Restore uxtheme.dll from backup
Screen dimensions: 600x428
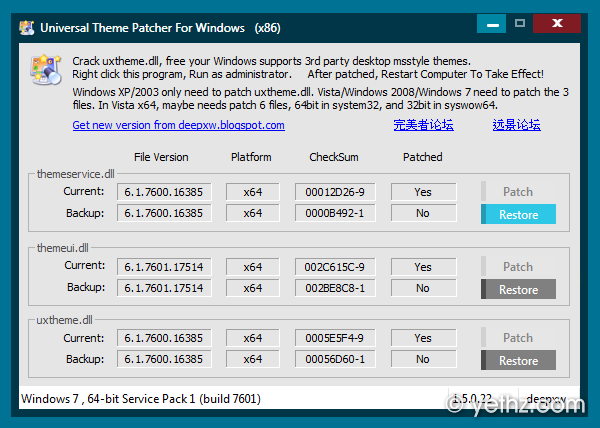point(518,361)
